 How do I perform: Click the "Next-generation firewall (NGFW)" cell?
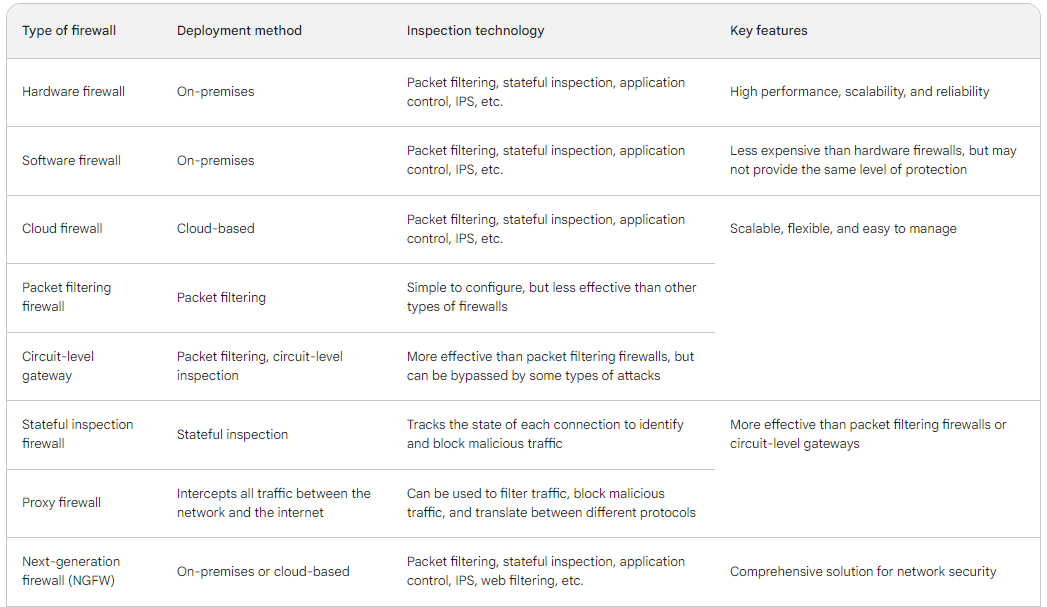71,571
